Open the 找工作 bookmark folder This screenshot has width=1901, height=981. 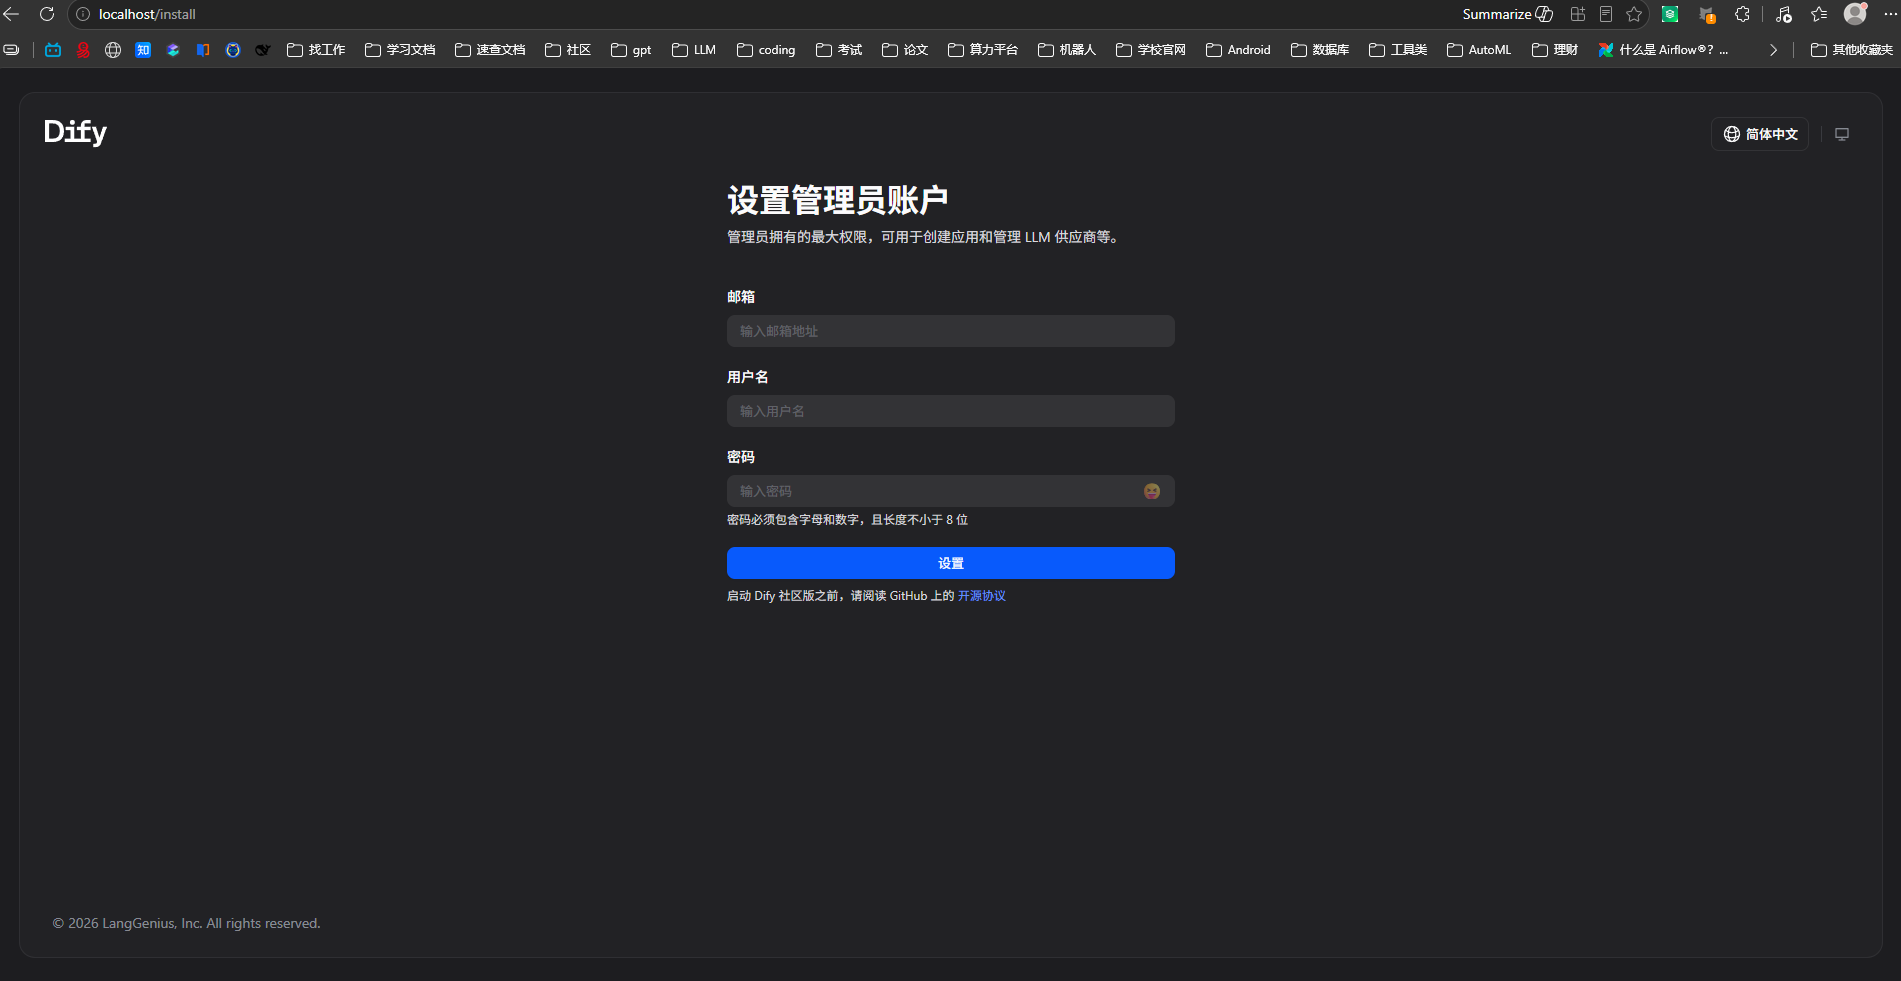tap(316, 50)
